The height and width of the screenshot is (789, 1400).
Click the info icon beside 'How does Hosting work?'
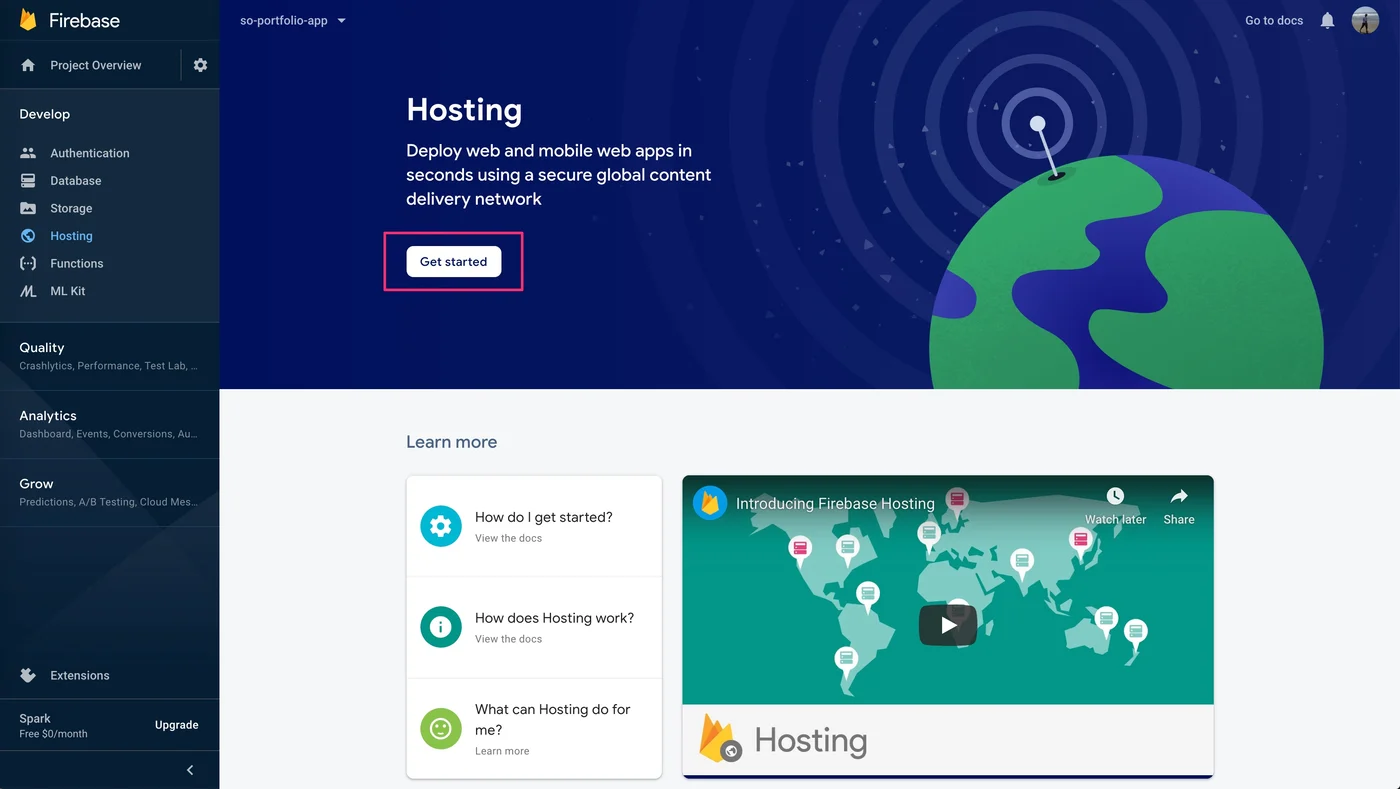(441, 627)
